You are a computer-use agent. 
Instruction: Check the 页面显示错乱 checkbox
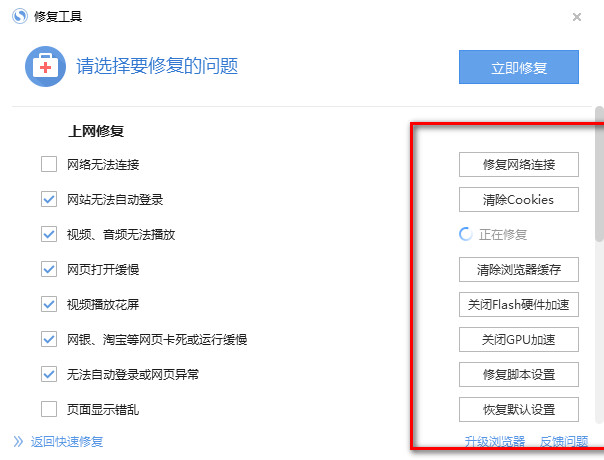[x=49, y=409]
